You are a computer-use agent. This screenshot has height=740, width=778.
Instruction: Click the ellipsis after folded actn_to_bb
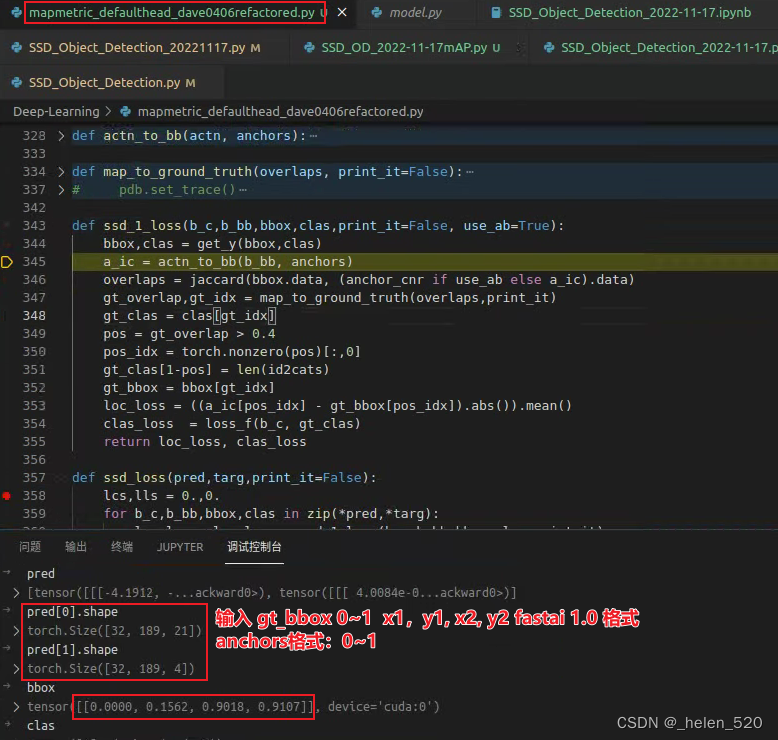tap(313, 135)
